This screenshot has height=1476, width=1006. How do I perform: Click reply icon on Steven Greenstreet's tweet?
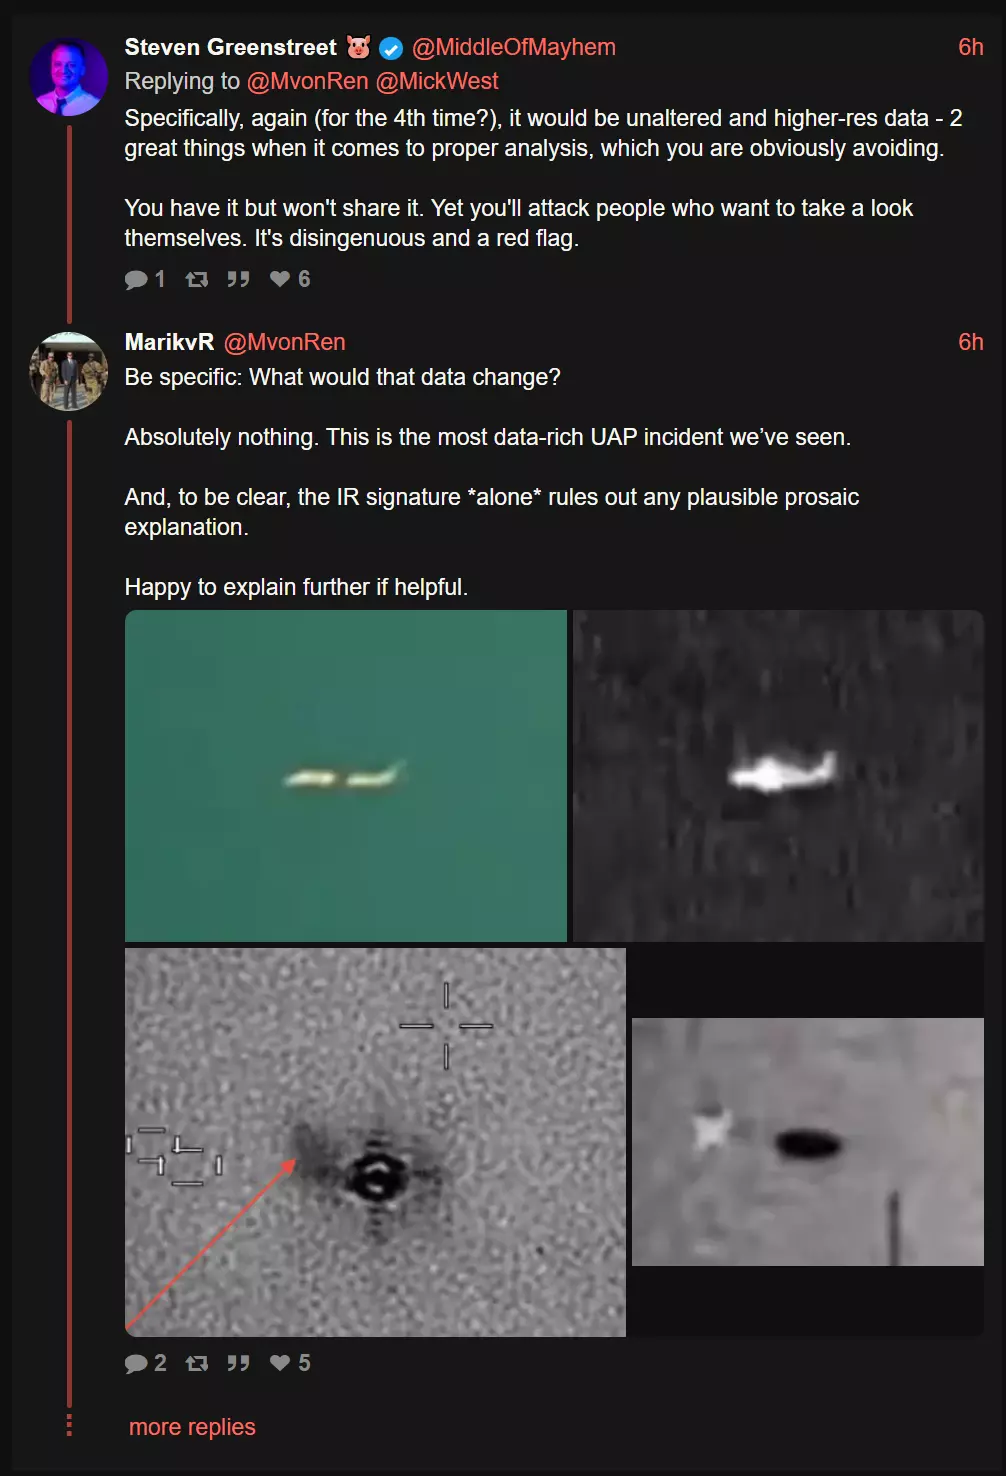[136, 279]
